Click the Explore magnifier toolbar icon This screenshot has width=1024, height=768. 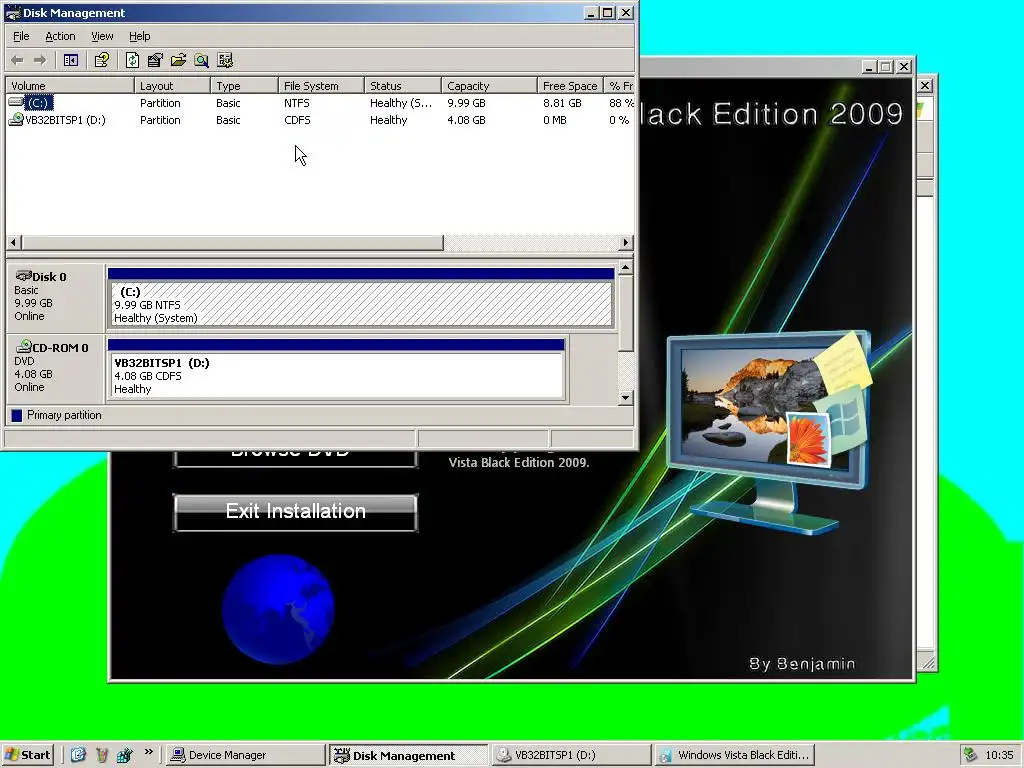(x=202, y=61)
